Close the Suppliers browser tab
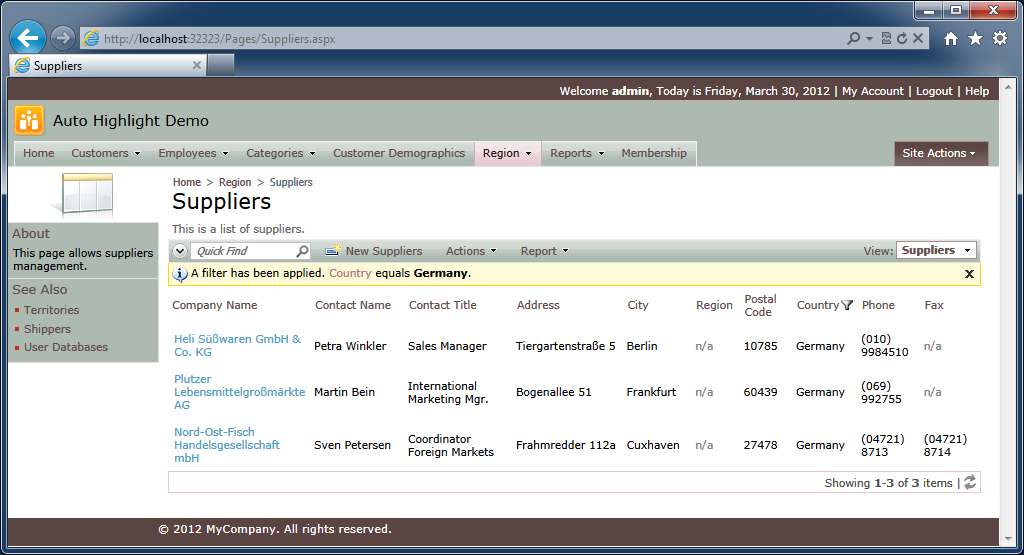The height and width of the screenshot is (555, 1024). coord(197,65)
